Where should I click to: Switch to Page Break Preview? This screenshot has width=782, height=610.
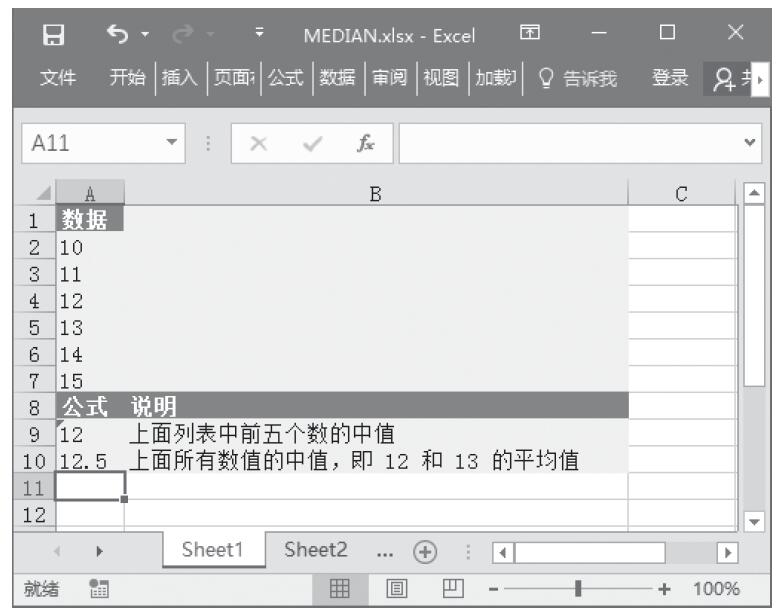click(450, 588)
